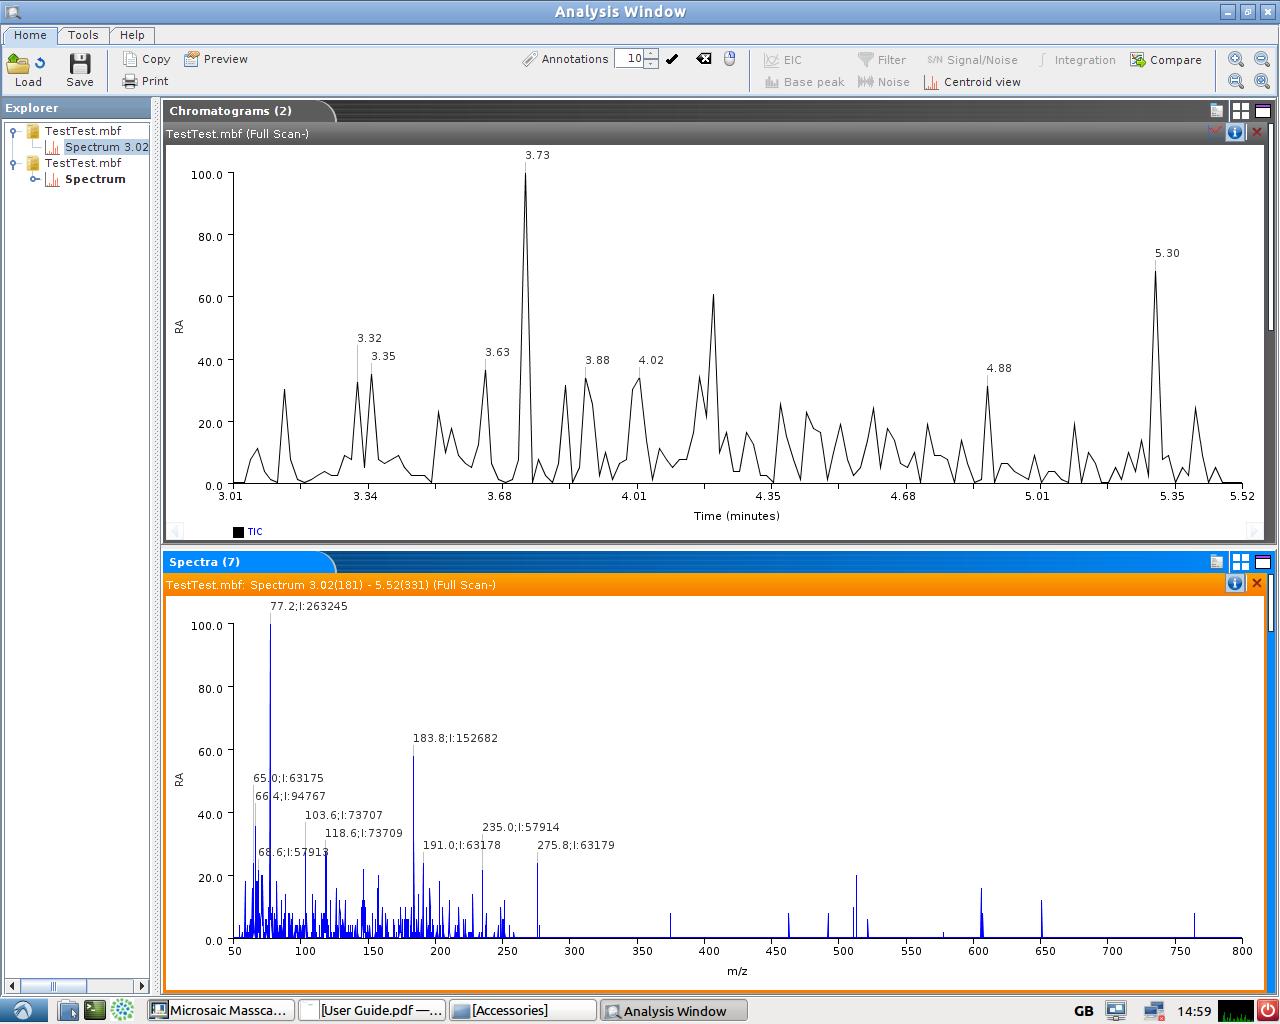Apply annotations with the checkmark icon

(x=672, y=59)
